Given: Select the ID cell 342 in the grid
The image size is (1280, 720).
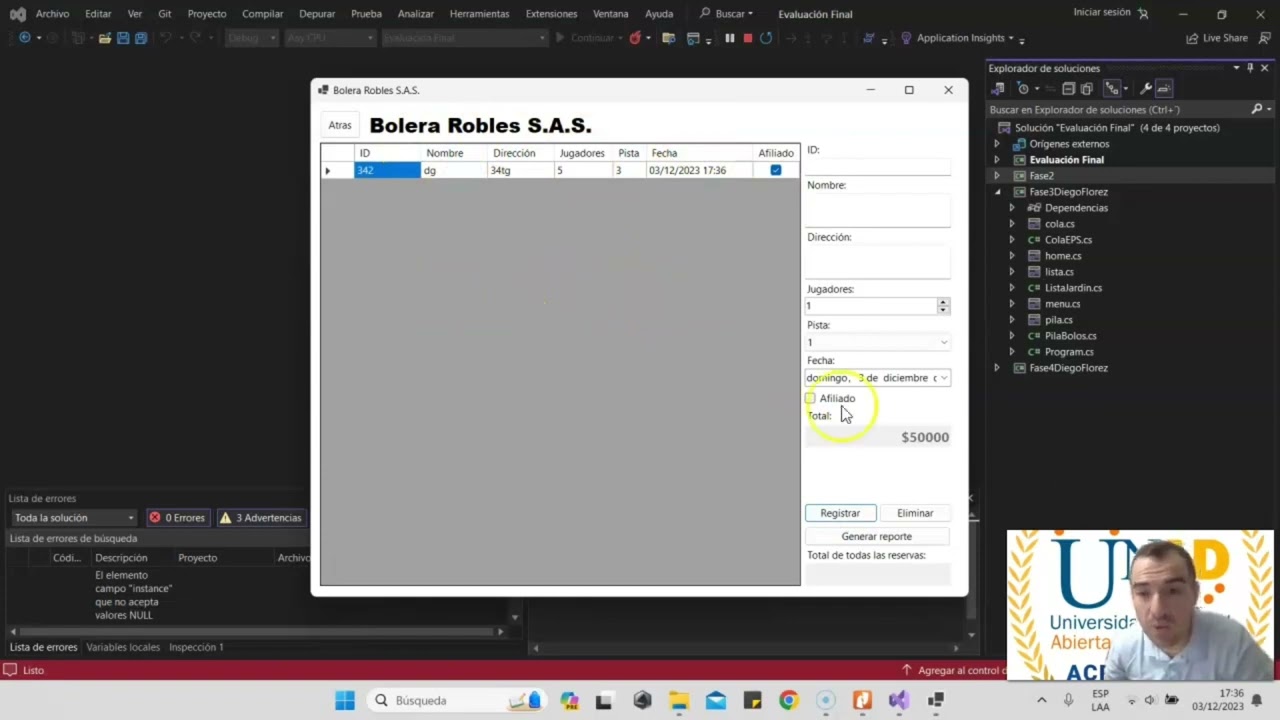Looking at the screenshot, I should point(387,170).
